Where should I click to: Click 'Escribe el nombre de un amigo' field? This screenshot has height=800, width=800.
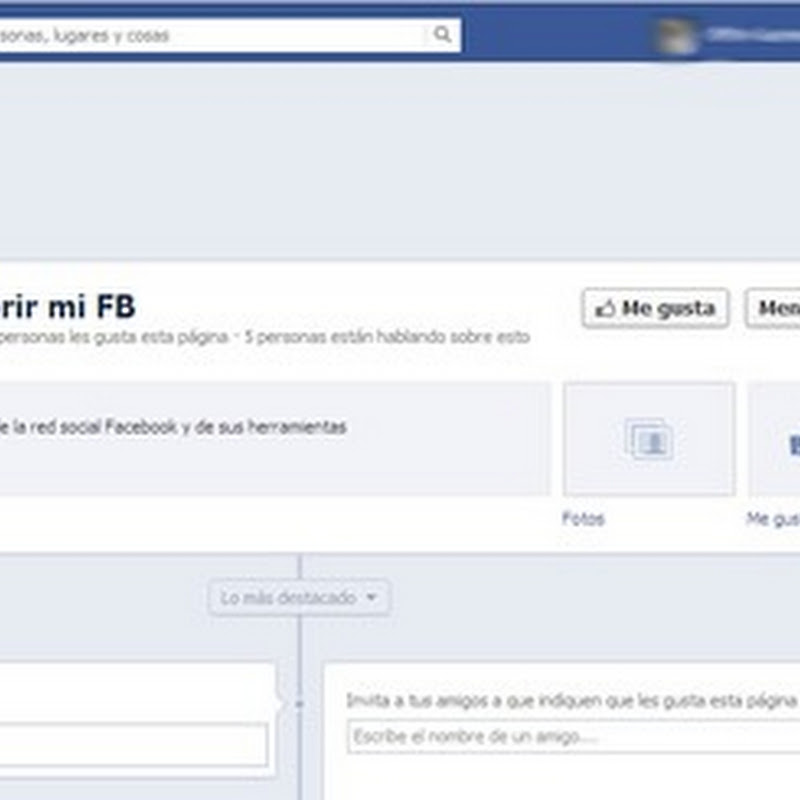coord(573,736)
